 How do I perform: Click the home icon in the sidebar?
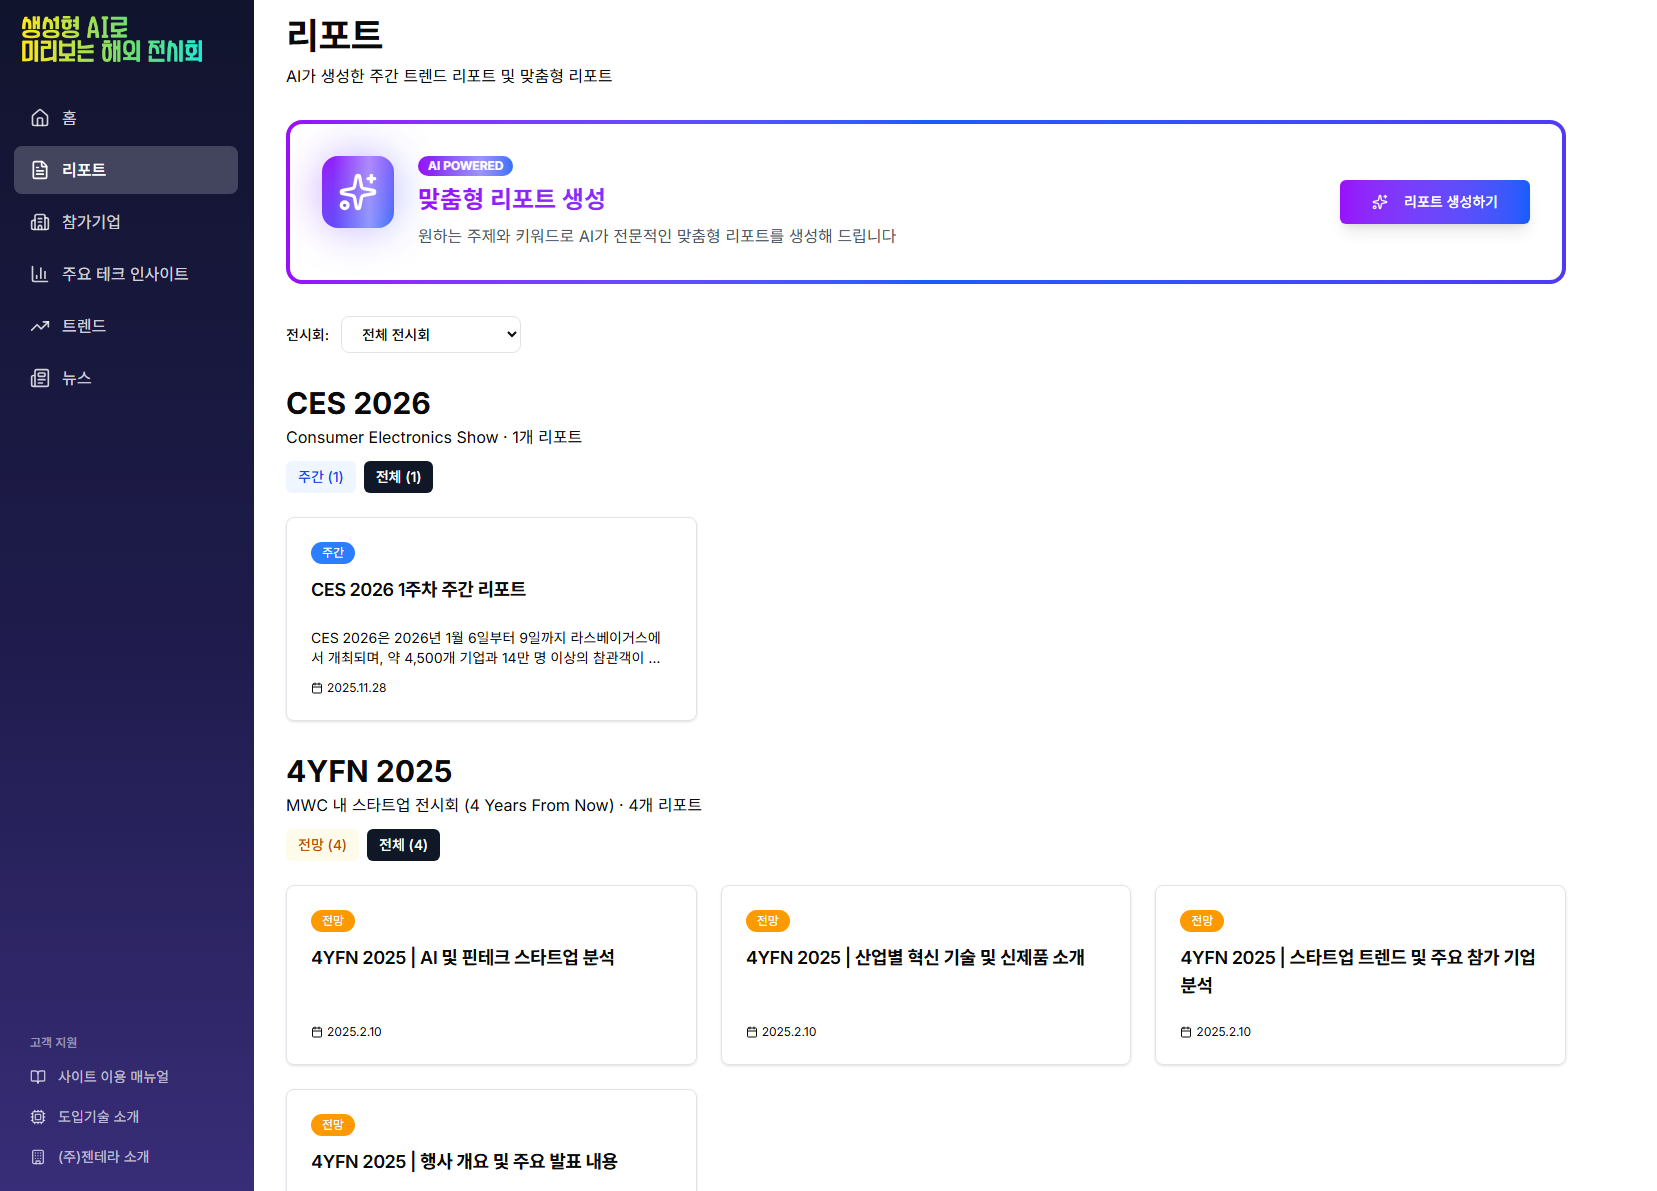(x=40, y=118)
